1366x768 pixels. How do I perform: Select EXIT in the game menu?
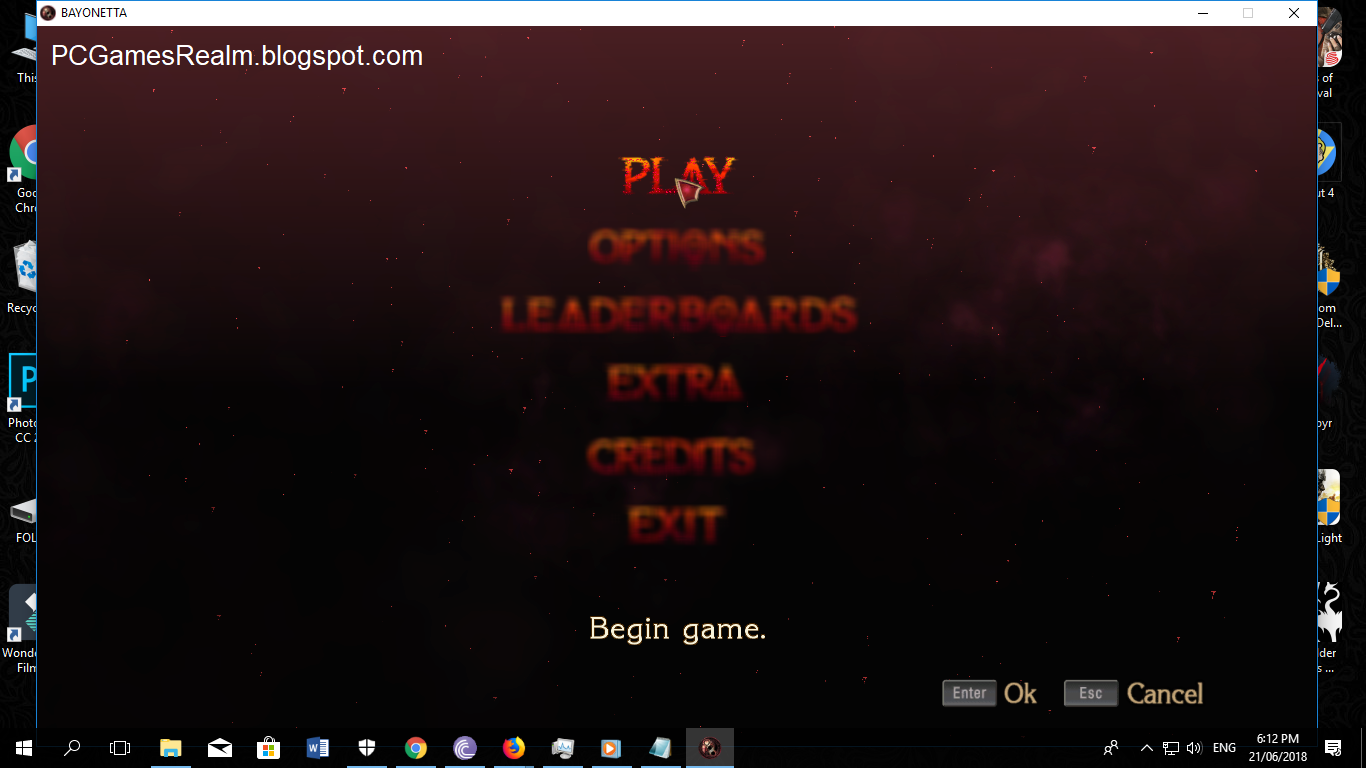(x=676, y=525)
